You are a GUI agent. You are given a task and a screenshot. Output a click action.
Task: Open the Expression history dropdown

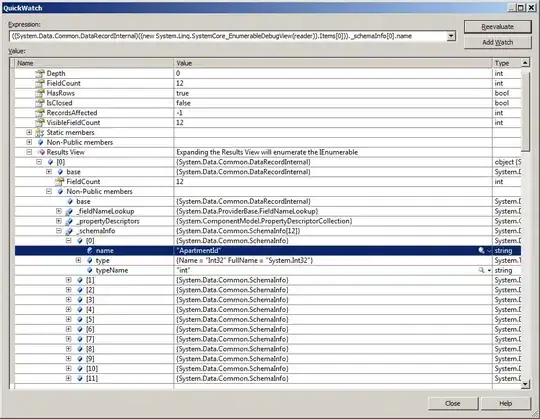451,36
